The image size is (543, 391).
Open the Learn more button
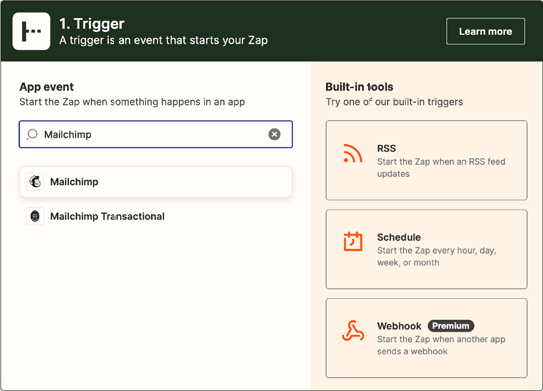(486, 32)
